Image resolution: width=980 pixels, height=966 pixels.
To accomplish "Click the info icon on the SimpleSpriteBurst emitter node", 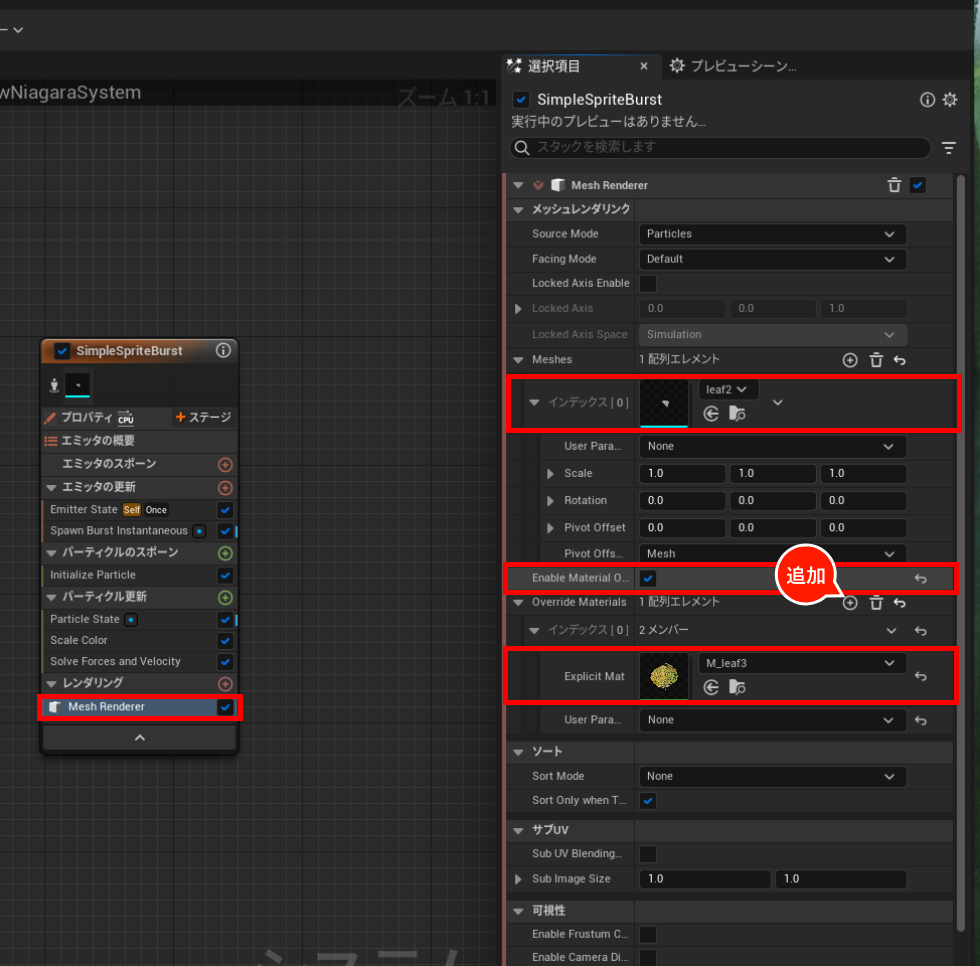I will pyautogui.click(x=222, y=351).
